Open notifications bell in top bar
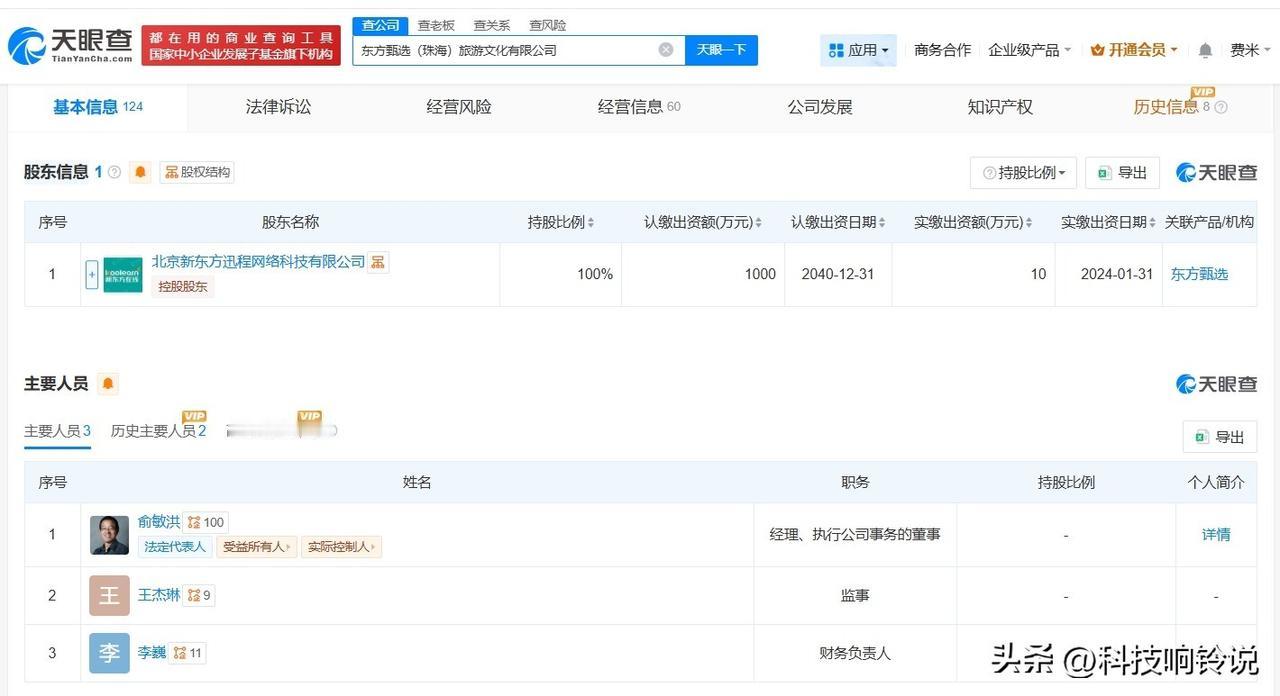Viewport: 1280px width, 696px height. 1206,50
